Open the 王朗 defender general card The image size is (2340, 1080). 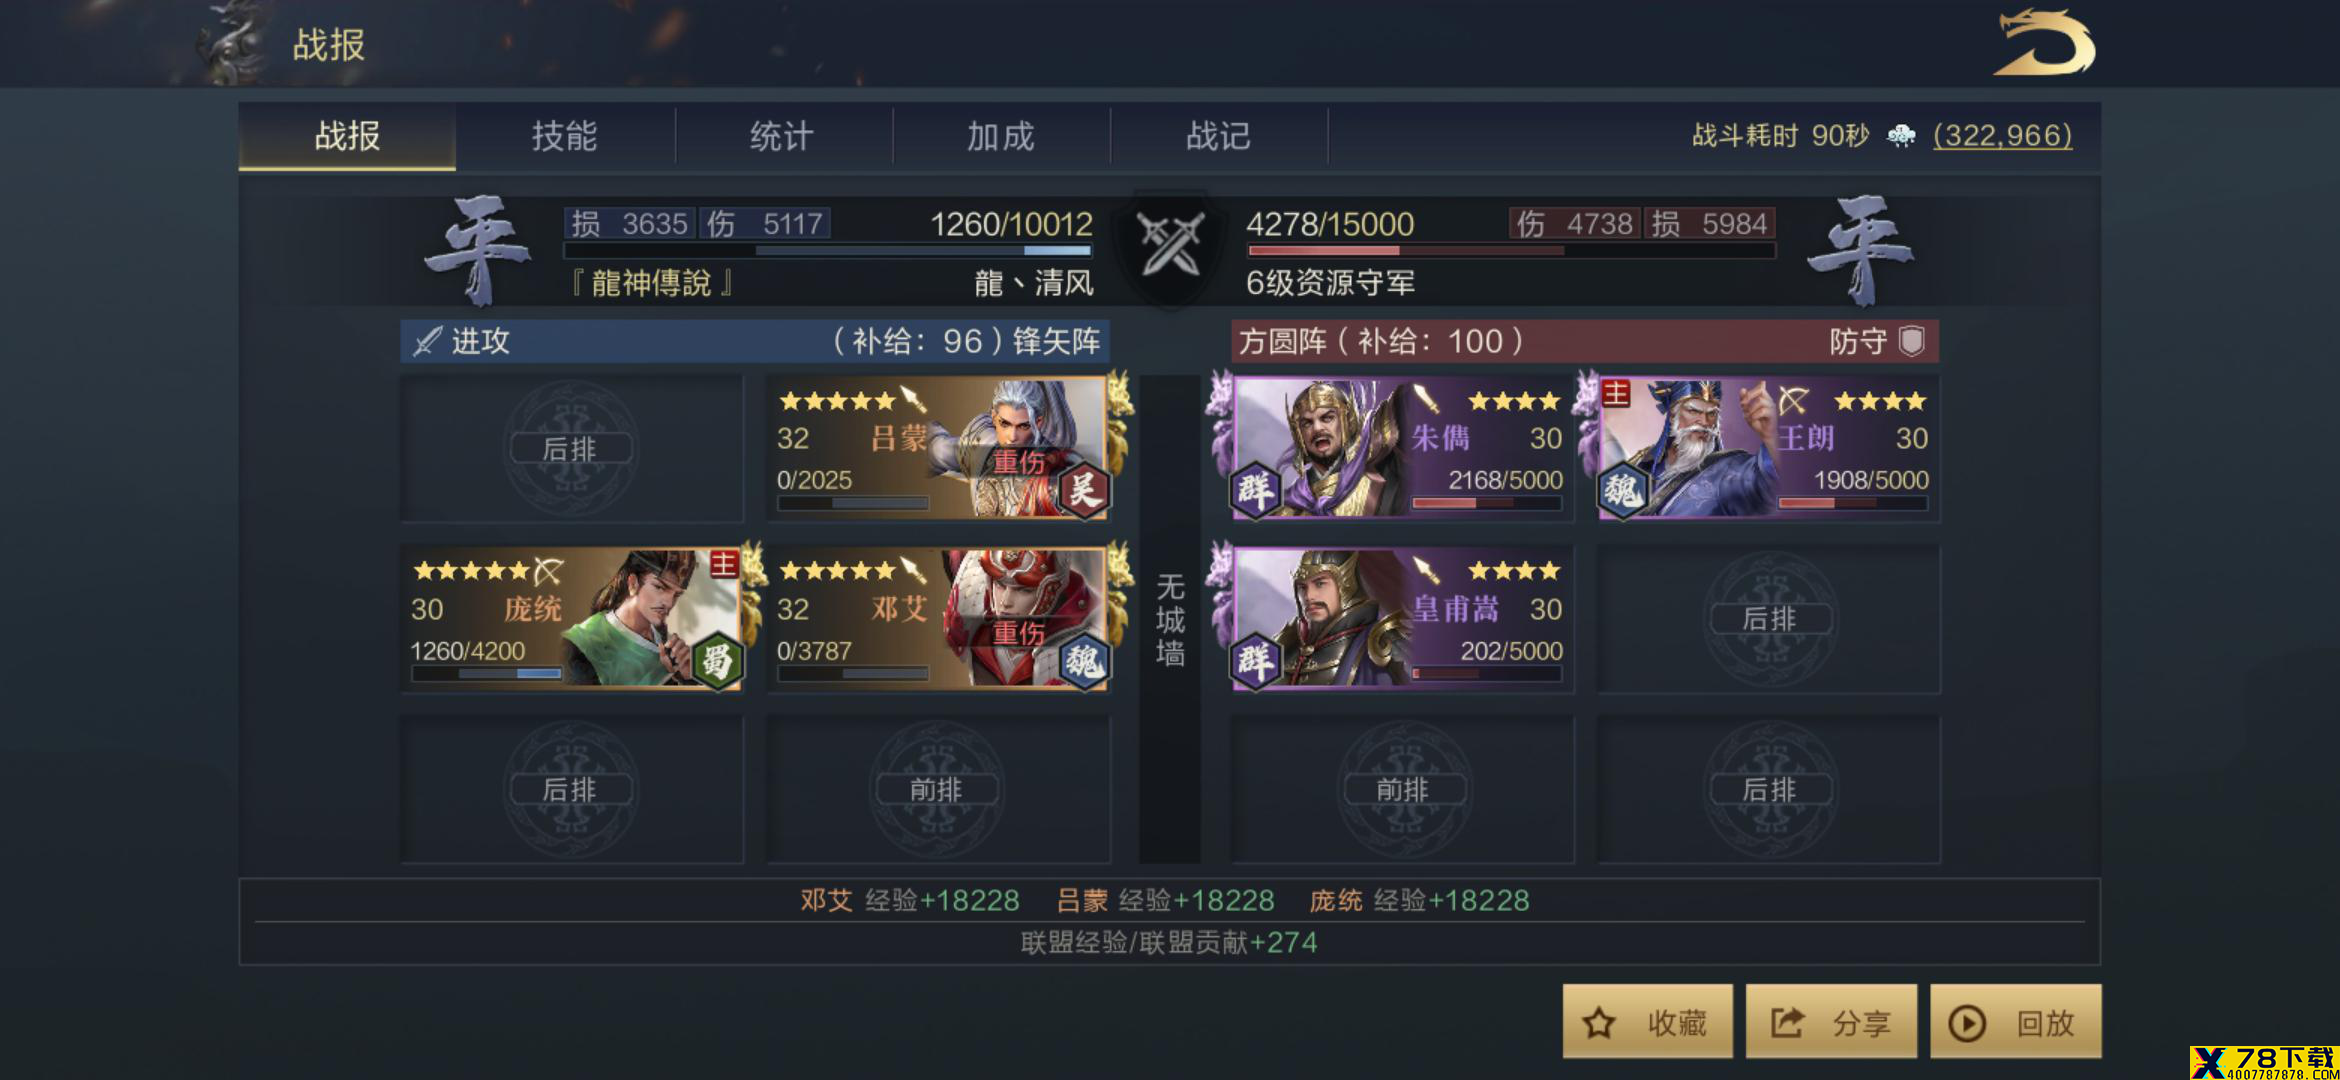[1766, 448]
